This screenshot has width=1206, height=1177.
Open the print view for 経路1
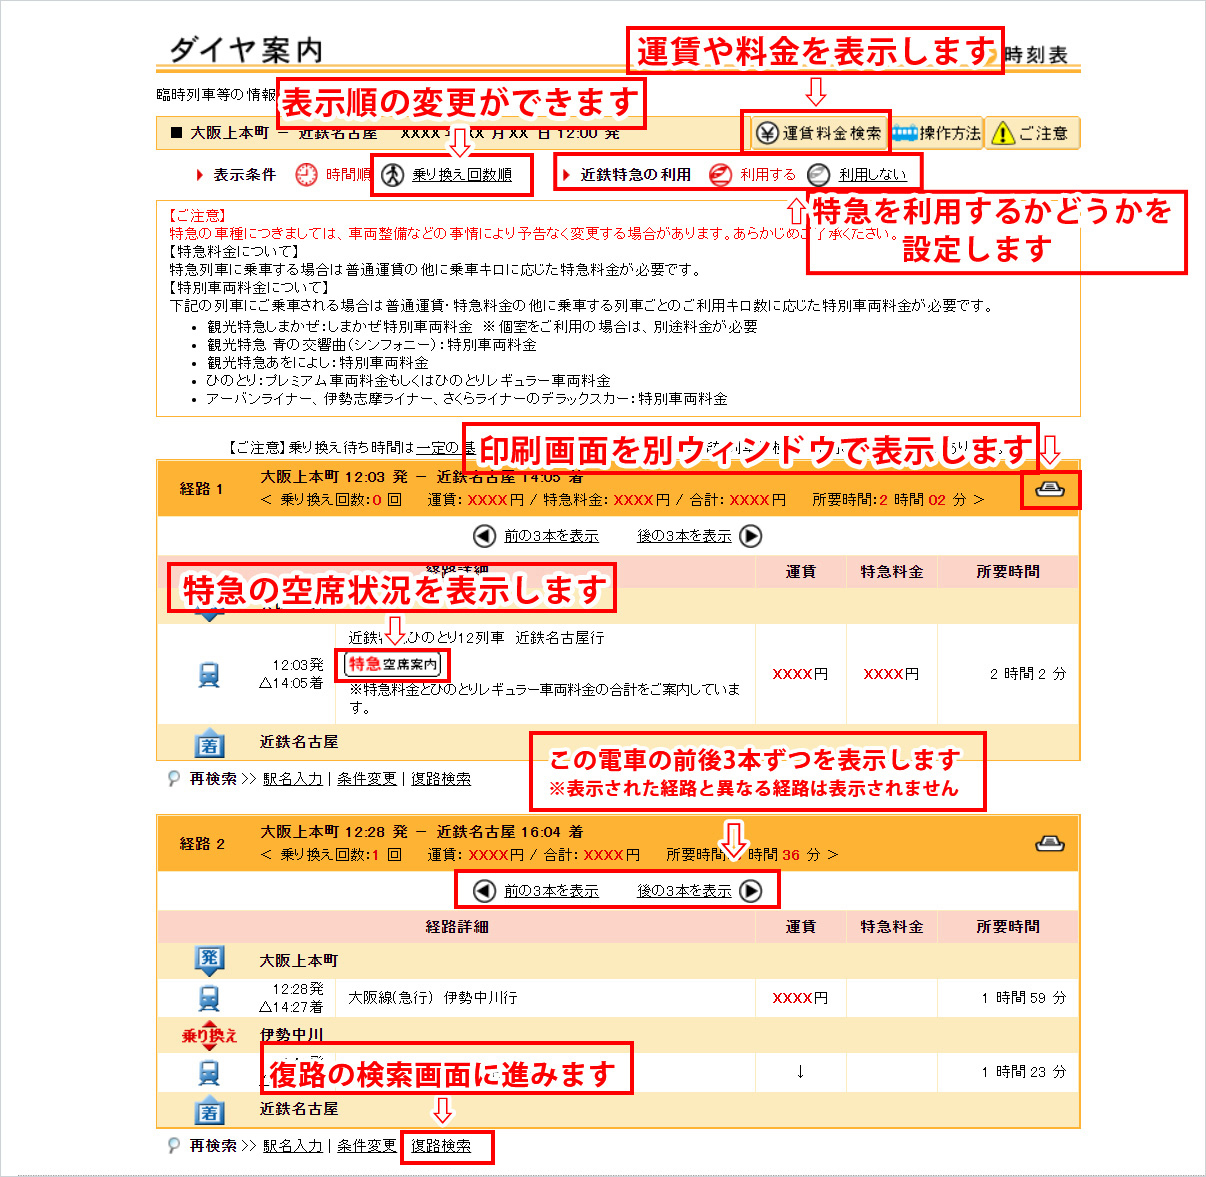[1050, 489]
